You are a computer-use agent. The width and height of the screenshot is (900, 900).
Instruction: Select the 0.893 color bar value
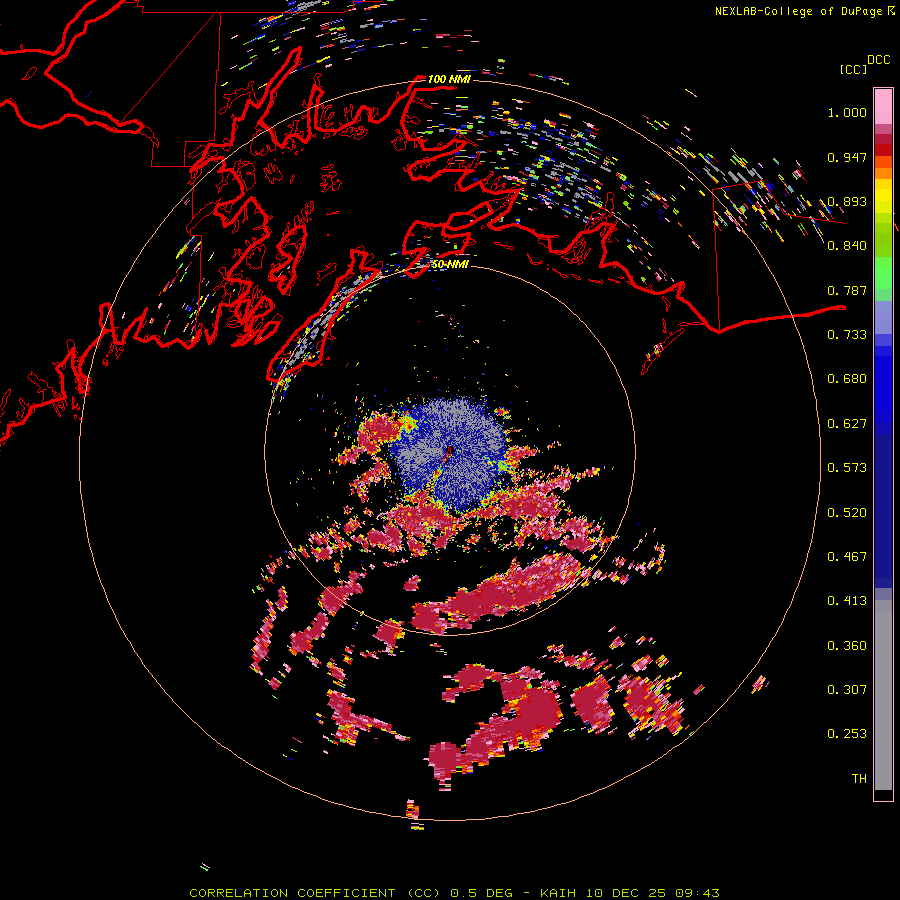847,201
